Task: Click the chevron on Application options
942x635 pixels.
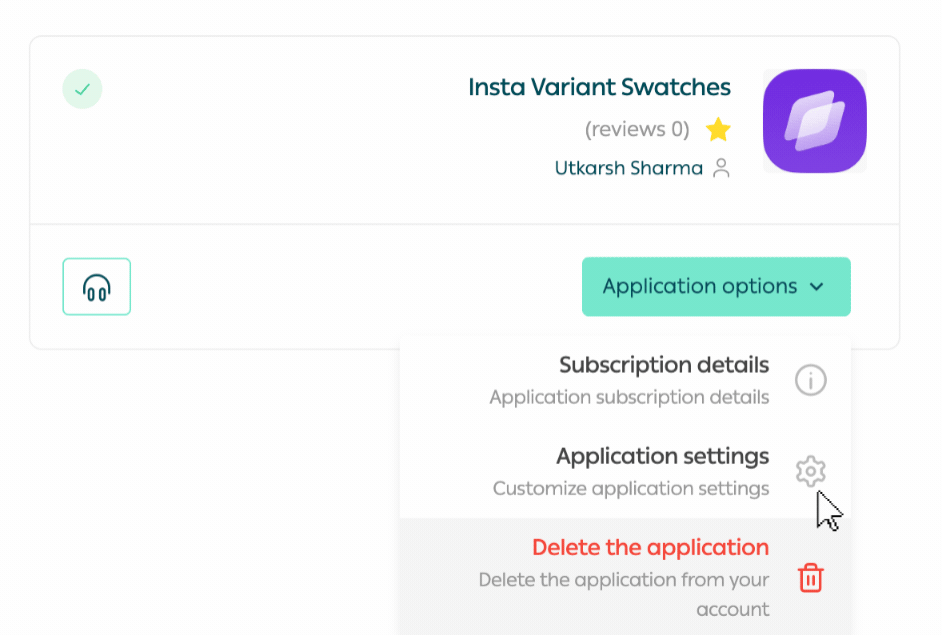Action: point(815,287)
